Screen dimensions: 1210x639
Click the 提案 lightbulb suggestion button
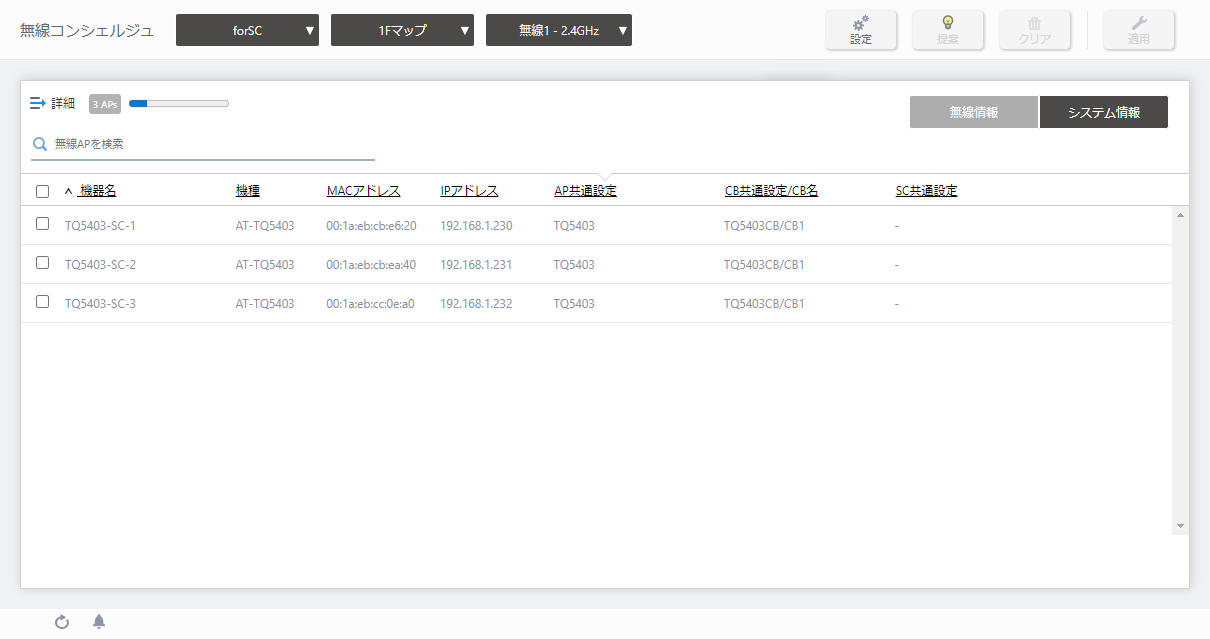tap(948, 30)
